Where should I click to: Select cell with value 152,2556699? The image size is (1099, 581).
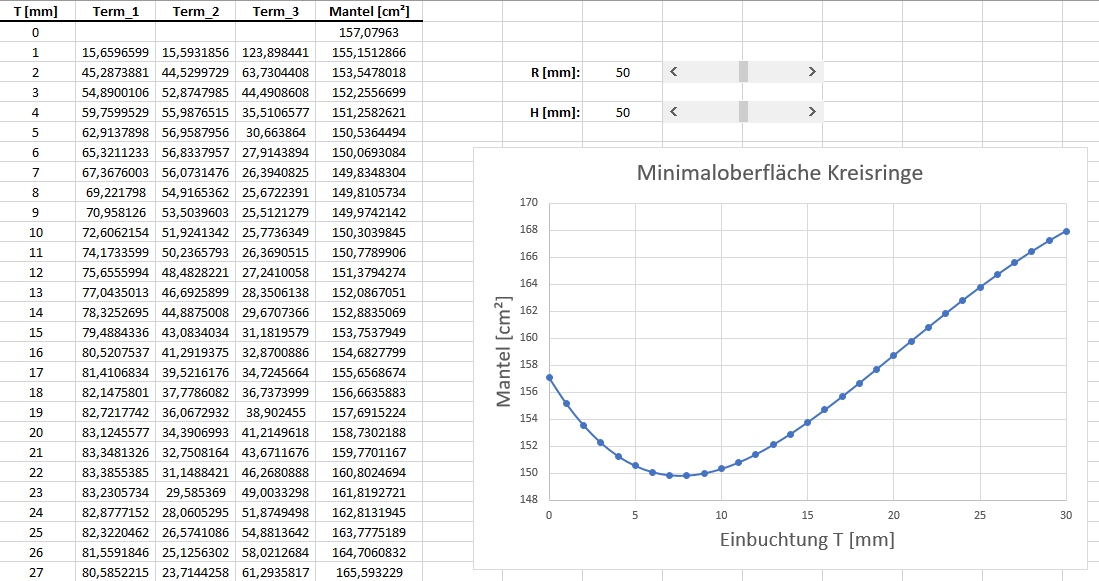[369, 93]
